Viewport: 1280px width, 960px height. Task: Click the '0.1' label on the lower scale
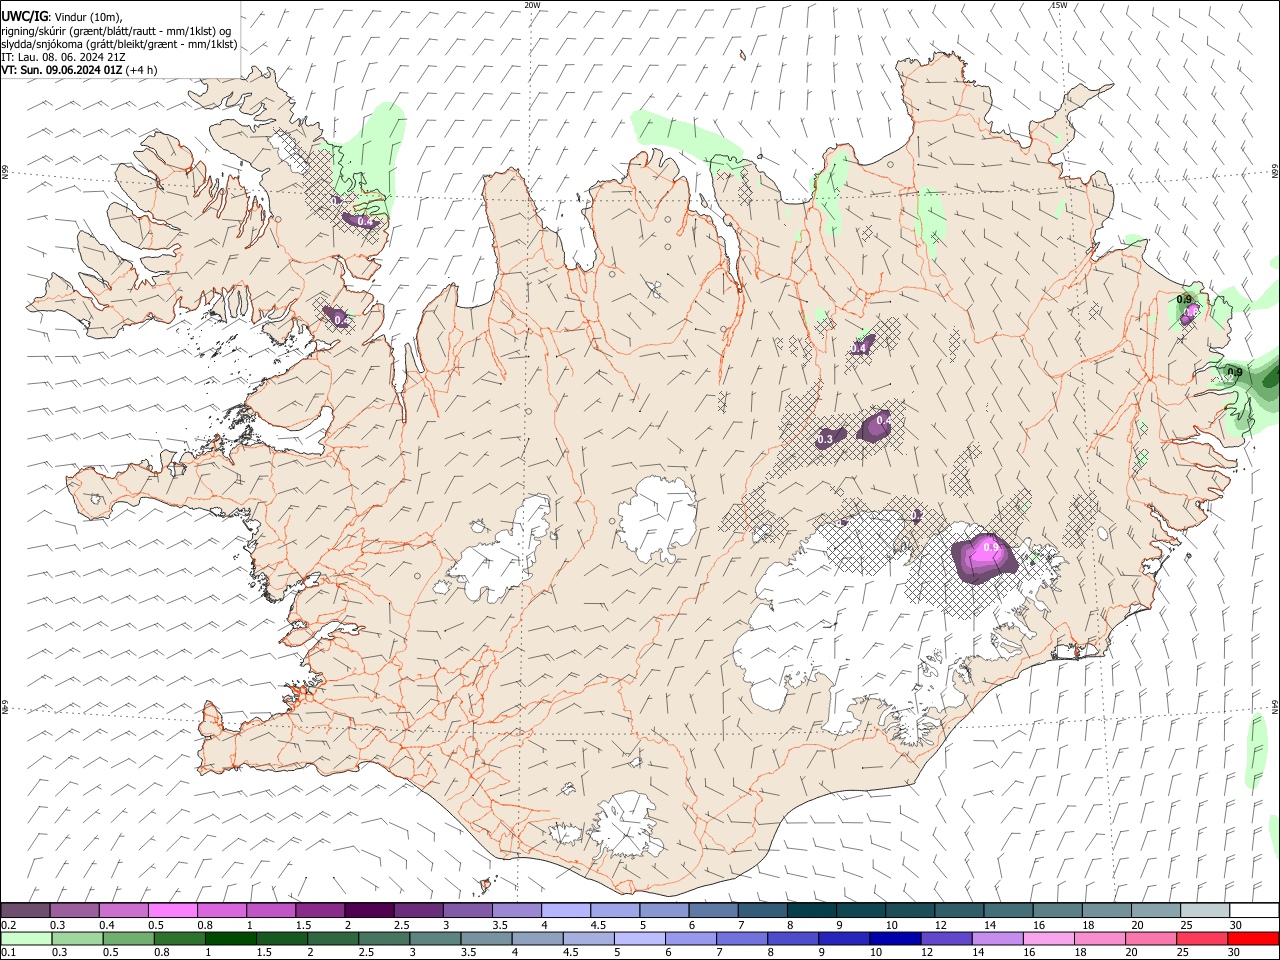7,952
